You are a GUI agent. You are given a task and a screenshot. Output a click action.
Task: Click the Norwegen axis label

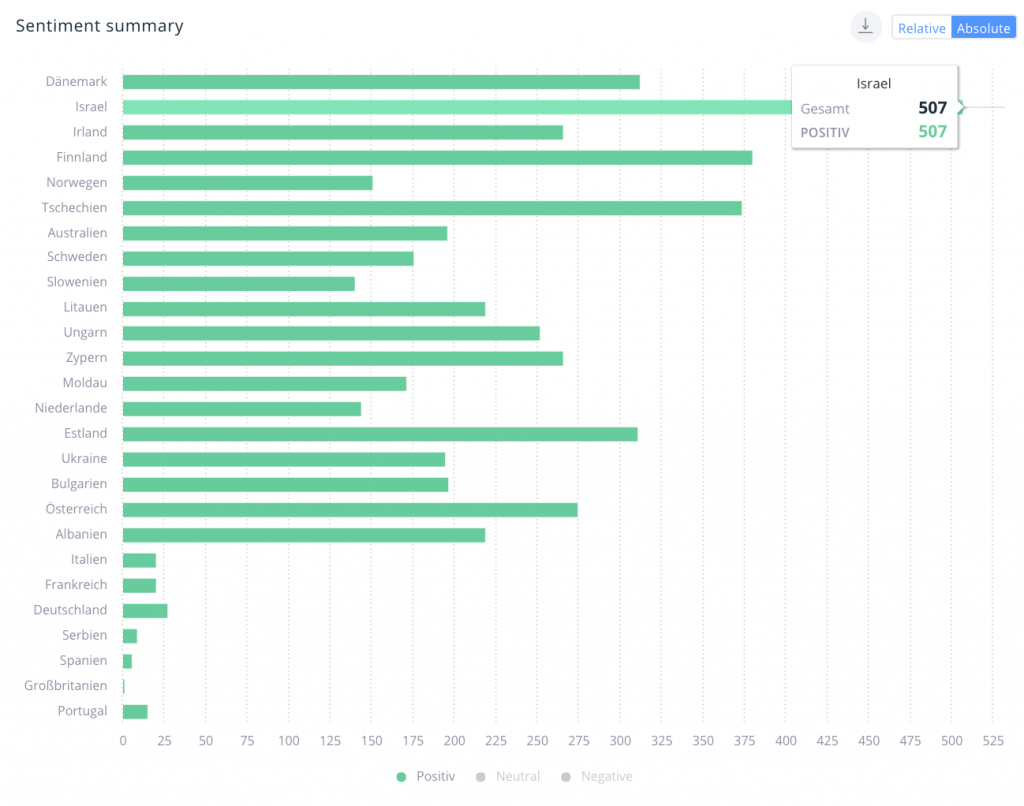coord(76,182)
